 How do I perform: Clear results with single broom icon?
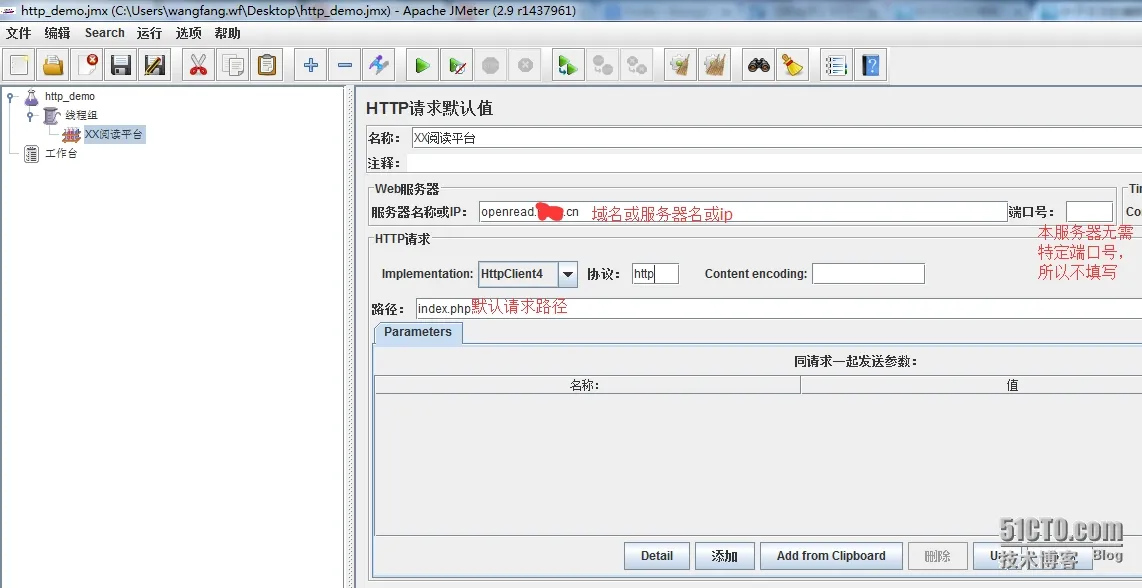click(680, 66)
